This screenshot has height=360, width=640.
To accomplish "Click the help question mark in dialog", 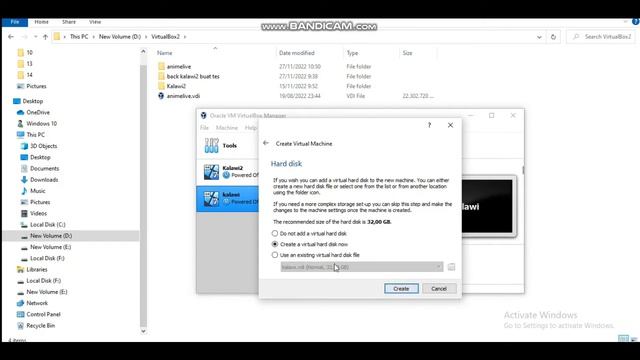I will coord(429,125).
